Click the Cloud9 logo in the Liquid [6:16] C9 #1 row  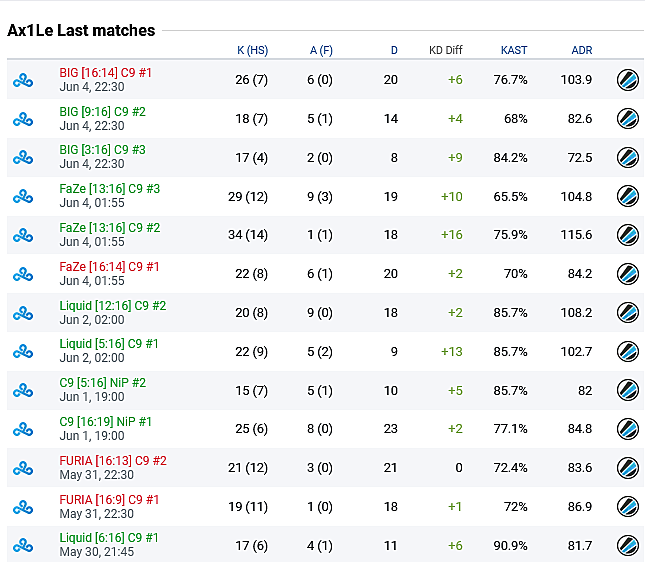[23, 546]
